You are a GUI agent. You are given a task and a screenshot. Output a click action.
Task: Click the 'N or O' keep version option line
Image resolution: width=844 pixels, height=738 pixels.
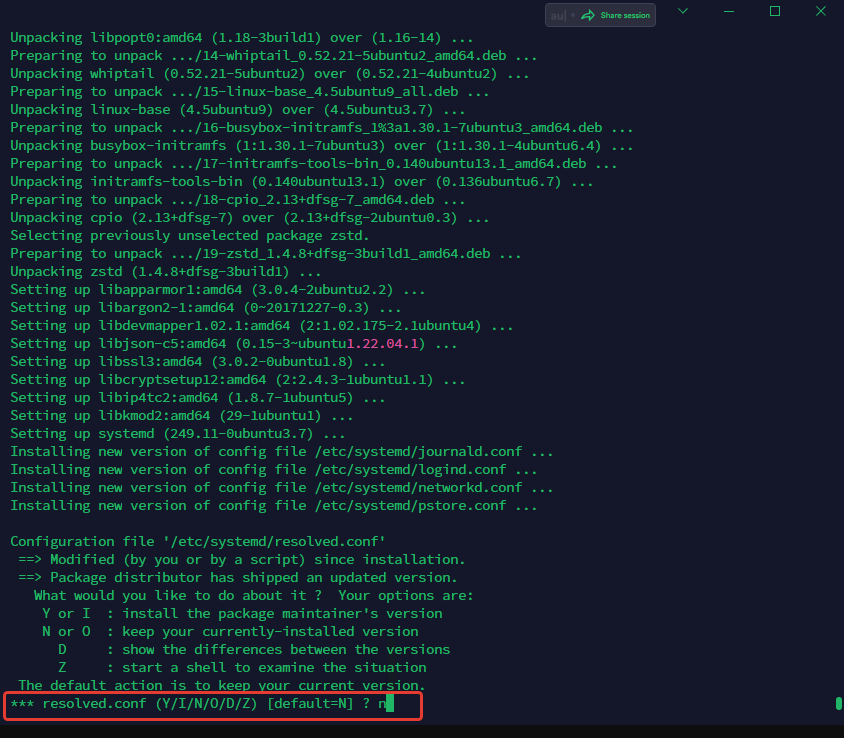[x=230, y=631]
